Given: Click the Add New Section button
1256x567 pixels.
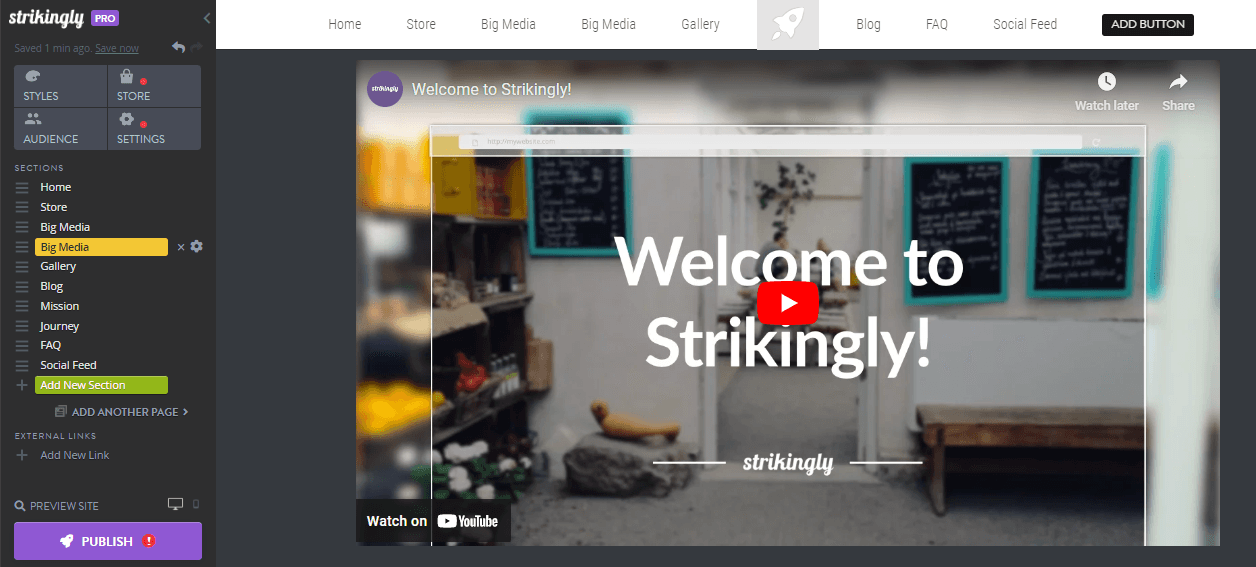Looking at the screenshot, I should [101, 385].
